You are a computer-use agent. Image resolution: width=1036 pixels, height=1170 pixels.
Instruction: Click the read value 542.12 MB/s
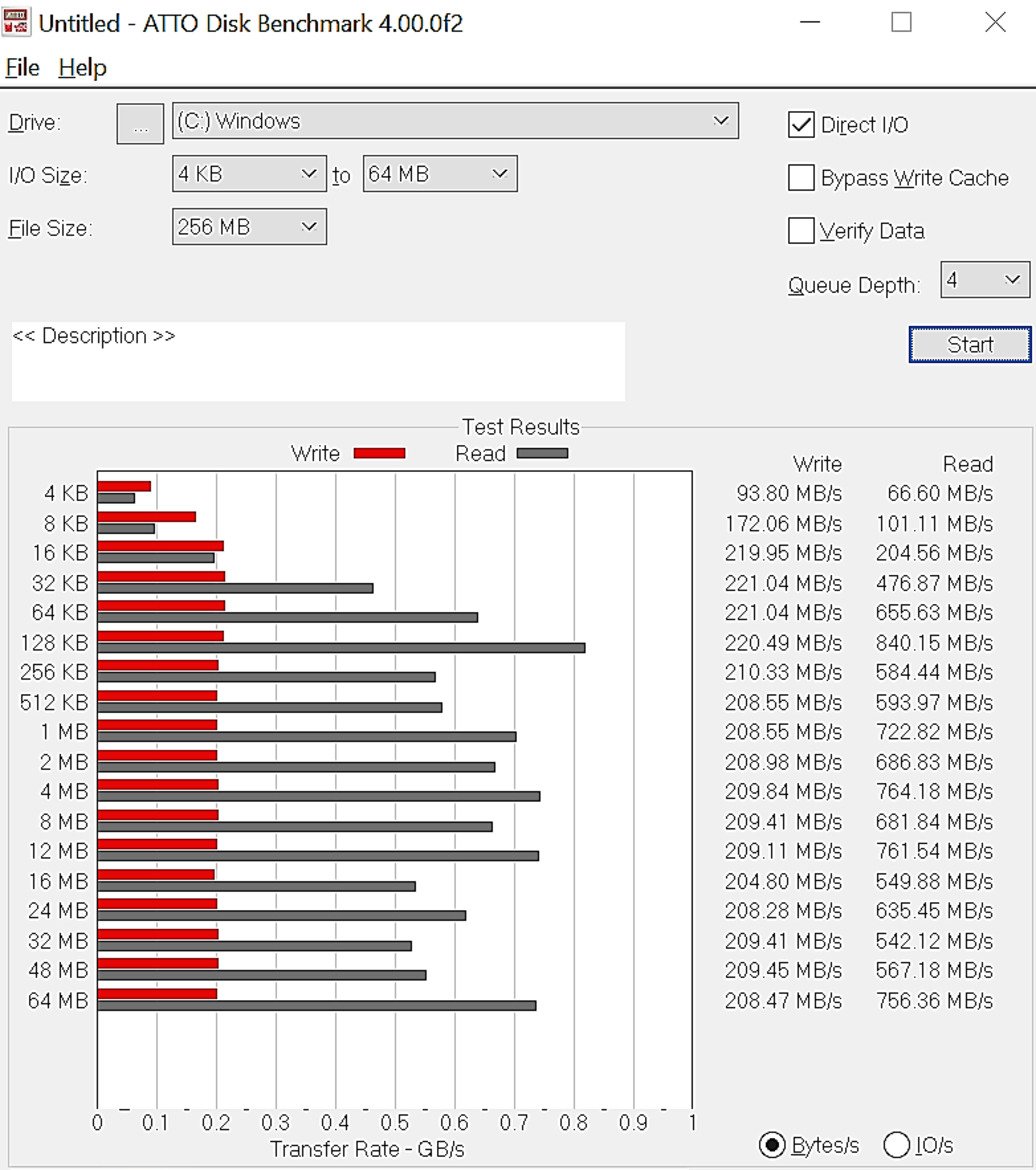(x=934, y=942)
